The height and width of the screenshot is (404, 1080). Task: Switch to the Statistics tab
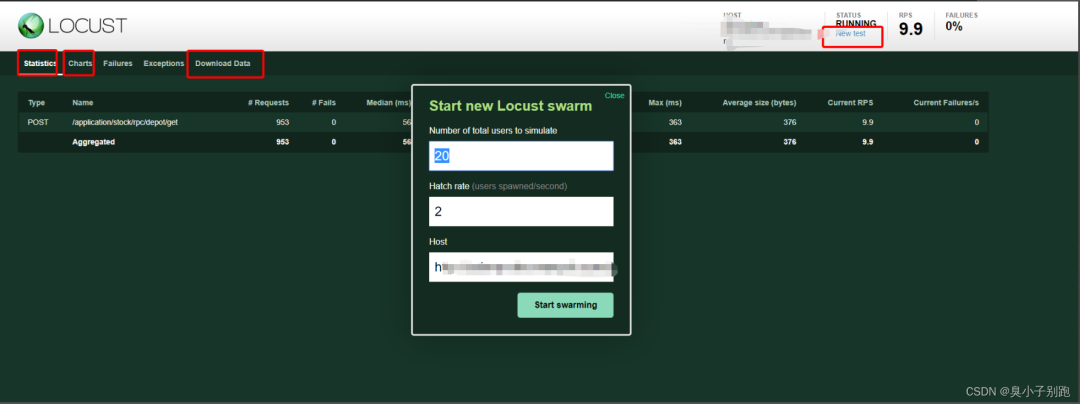(x=40, y=63)
